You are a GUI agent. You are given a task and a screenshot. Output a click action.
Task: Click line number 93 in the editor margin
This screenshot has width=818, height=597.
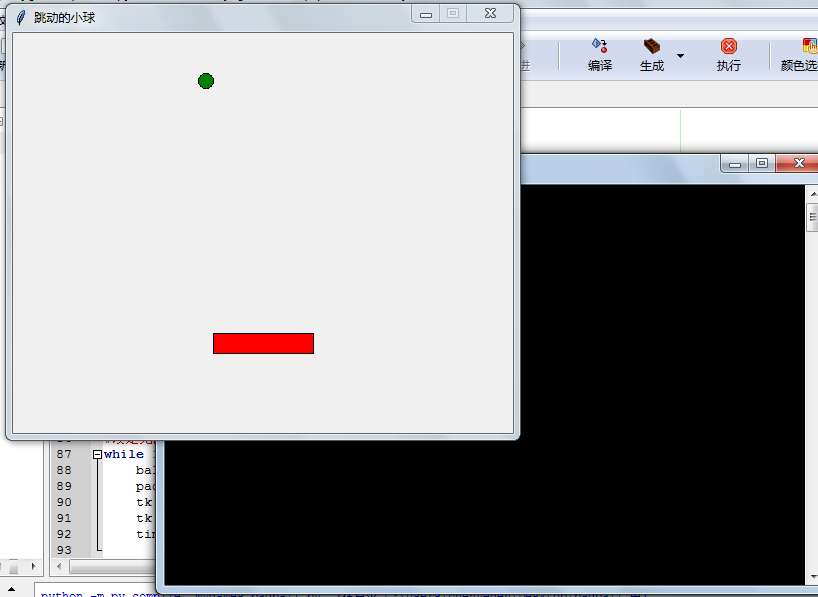64,550
